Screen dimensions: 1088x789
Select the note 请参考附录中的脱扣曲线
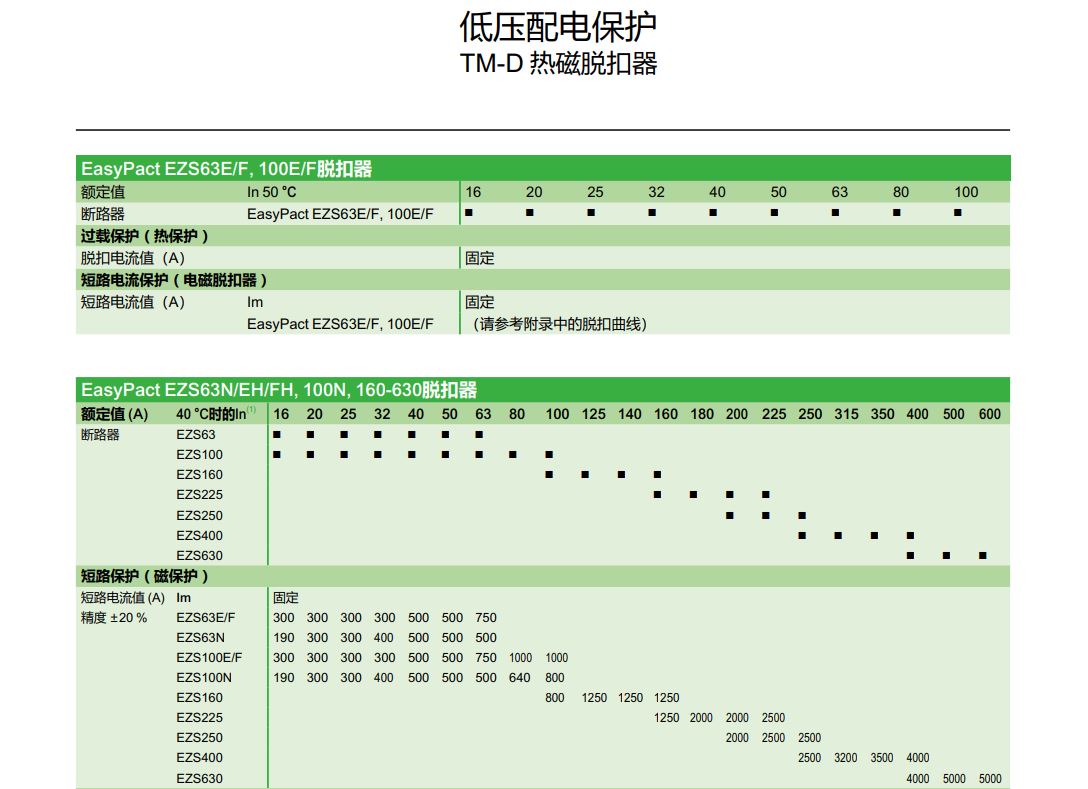point(560,324)
